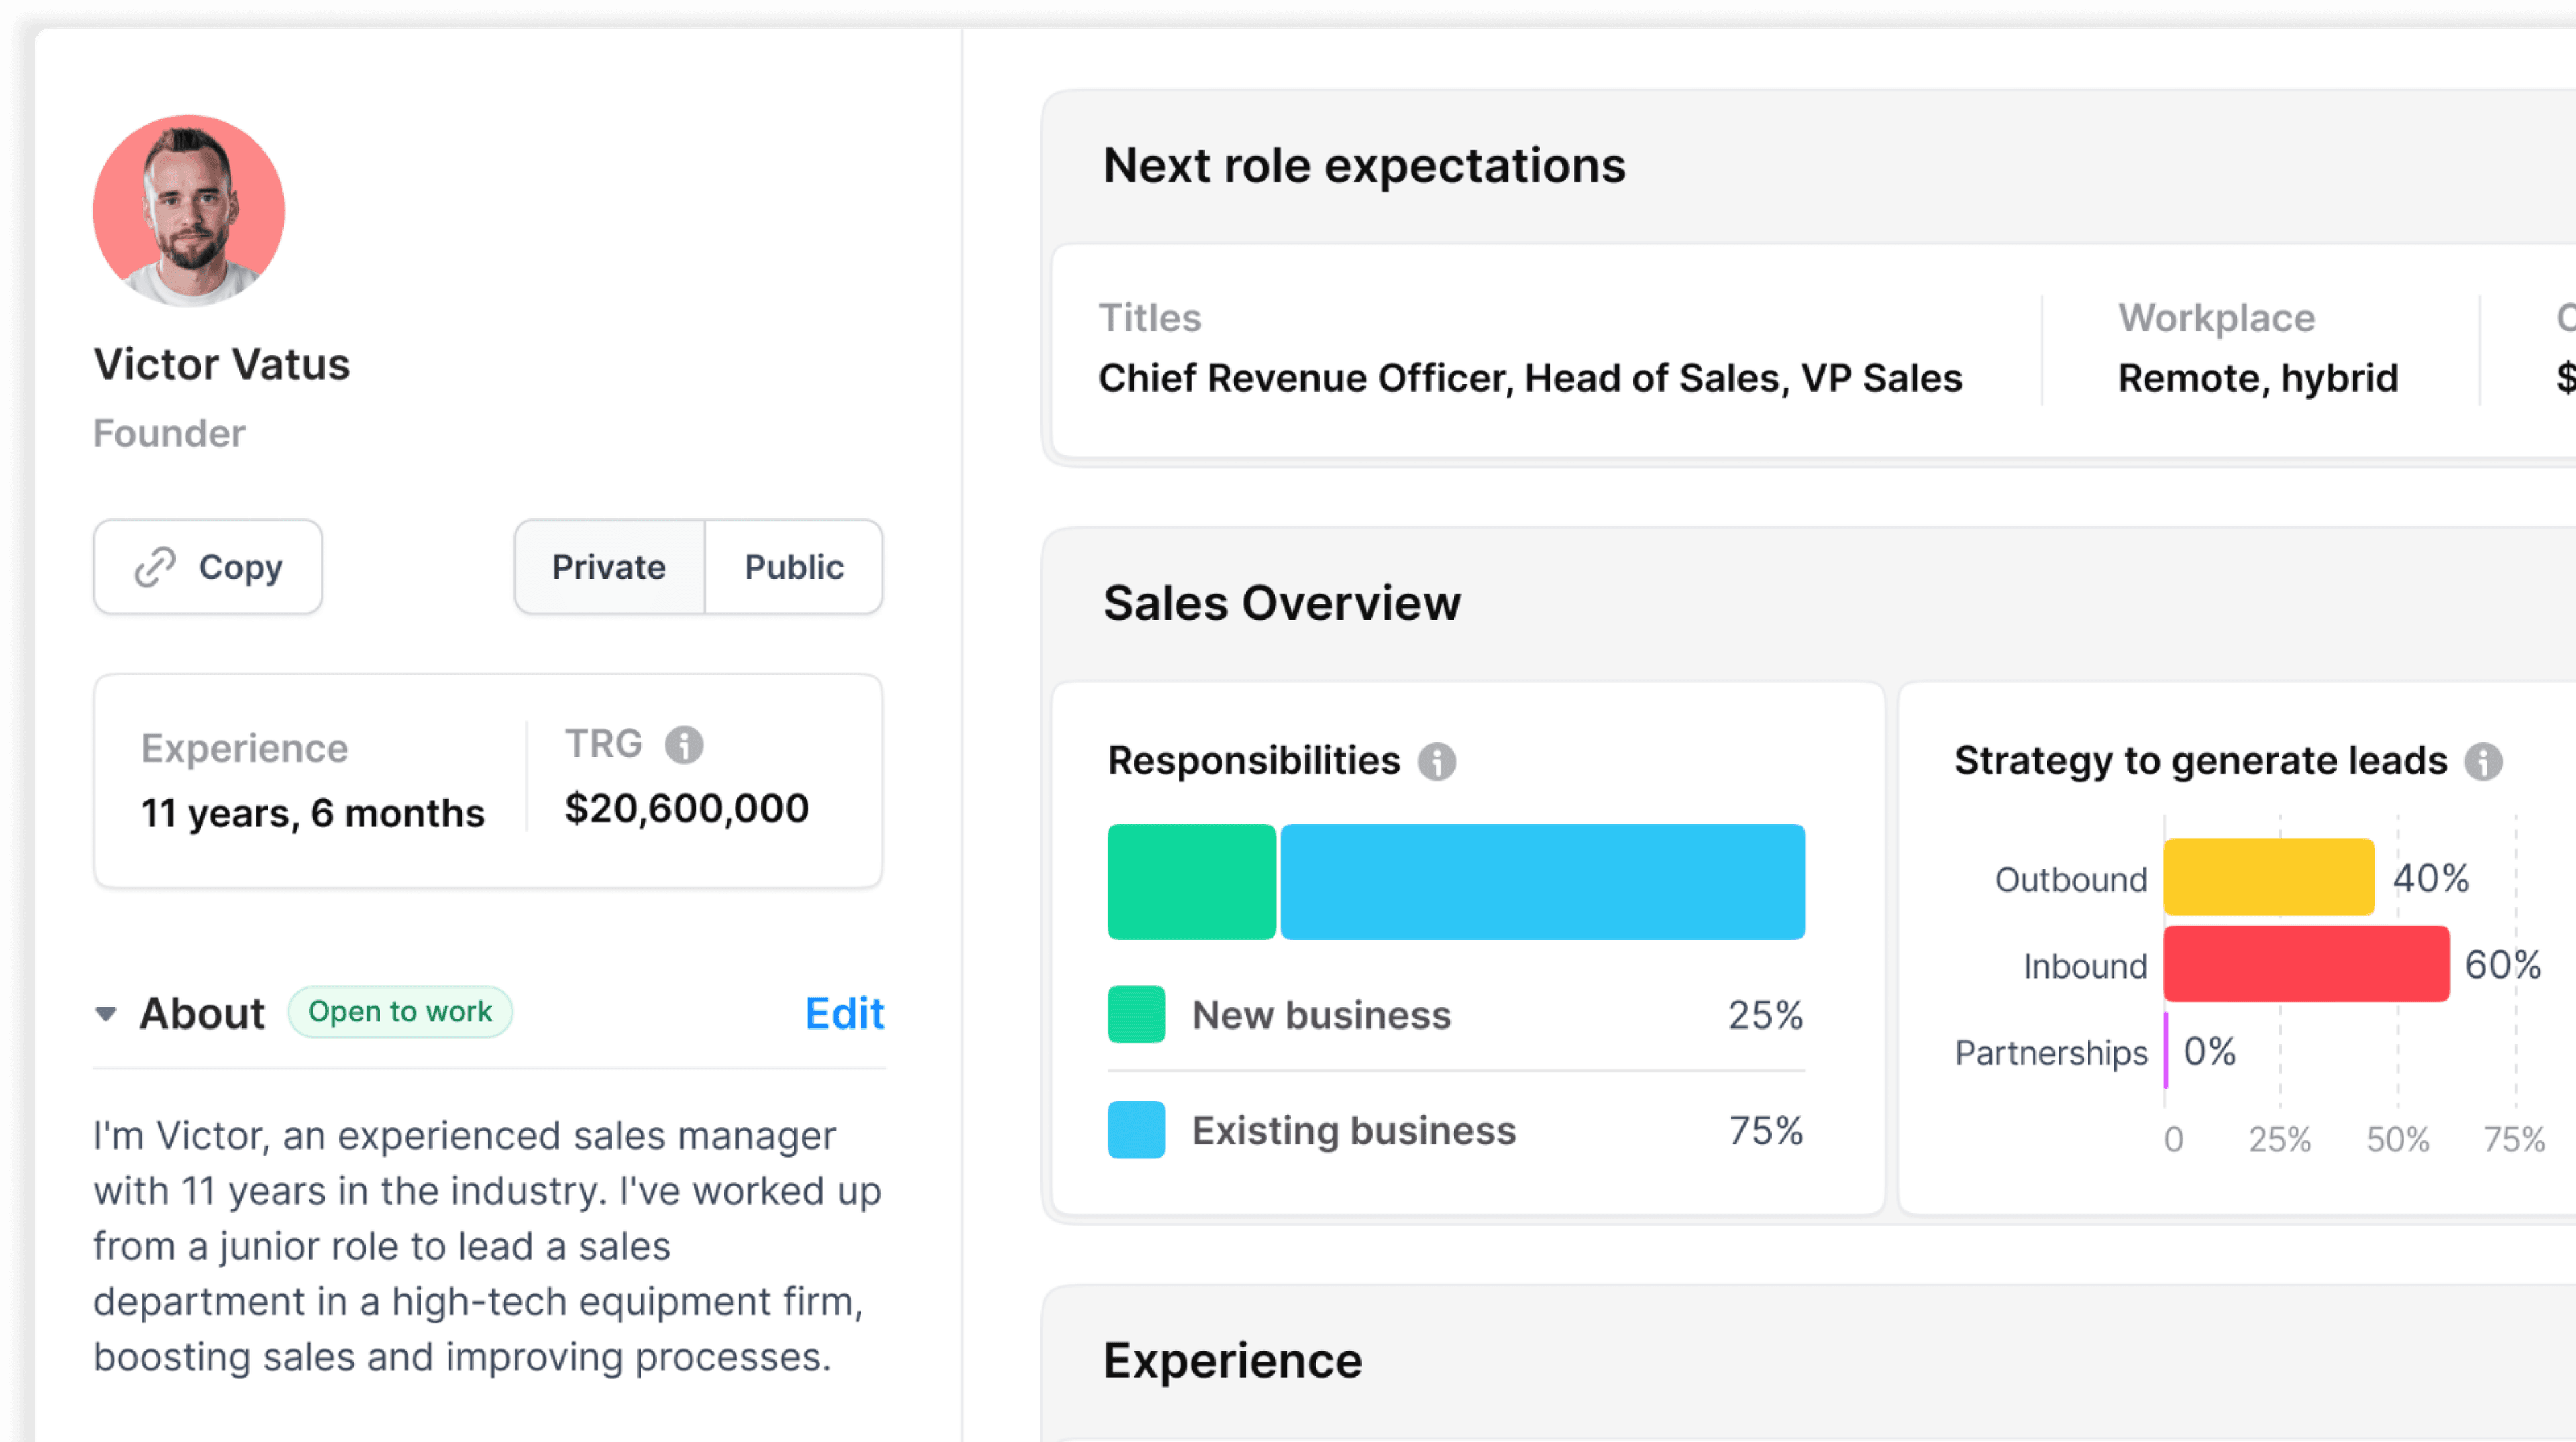Viewport: 2576px width, 1442px height.
Task: Click the Open to work badge
Action: tap(400, 1012)
